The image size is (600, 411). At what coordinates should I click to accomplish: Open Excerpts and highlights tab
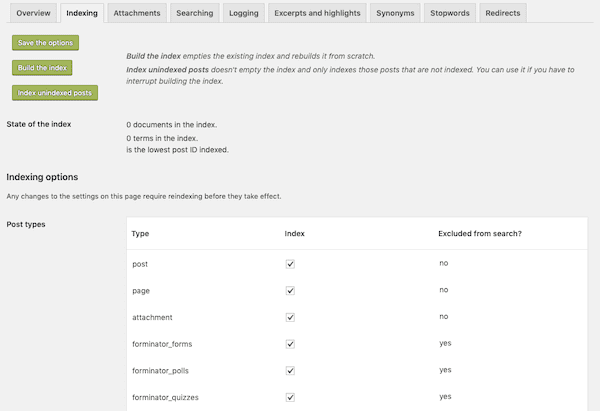pos(317,13)
